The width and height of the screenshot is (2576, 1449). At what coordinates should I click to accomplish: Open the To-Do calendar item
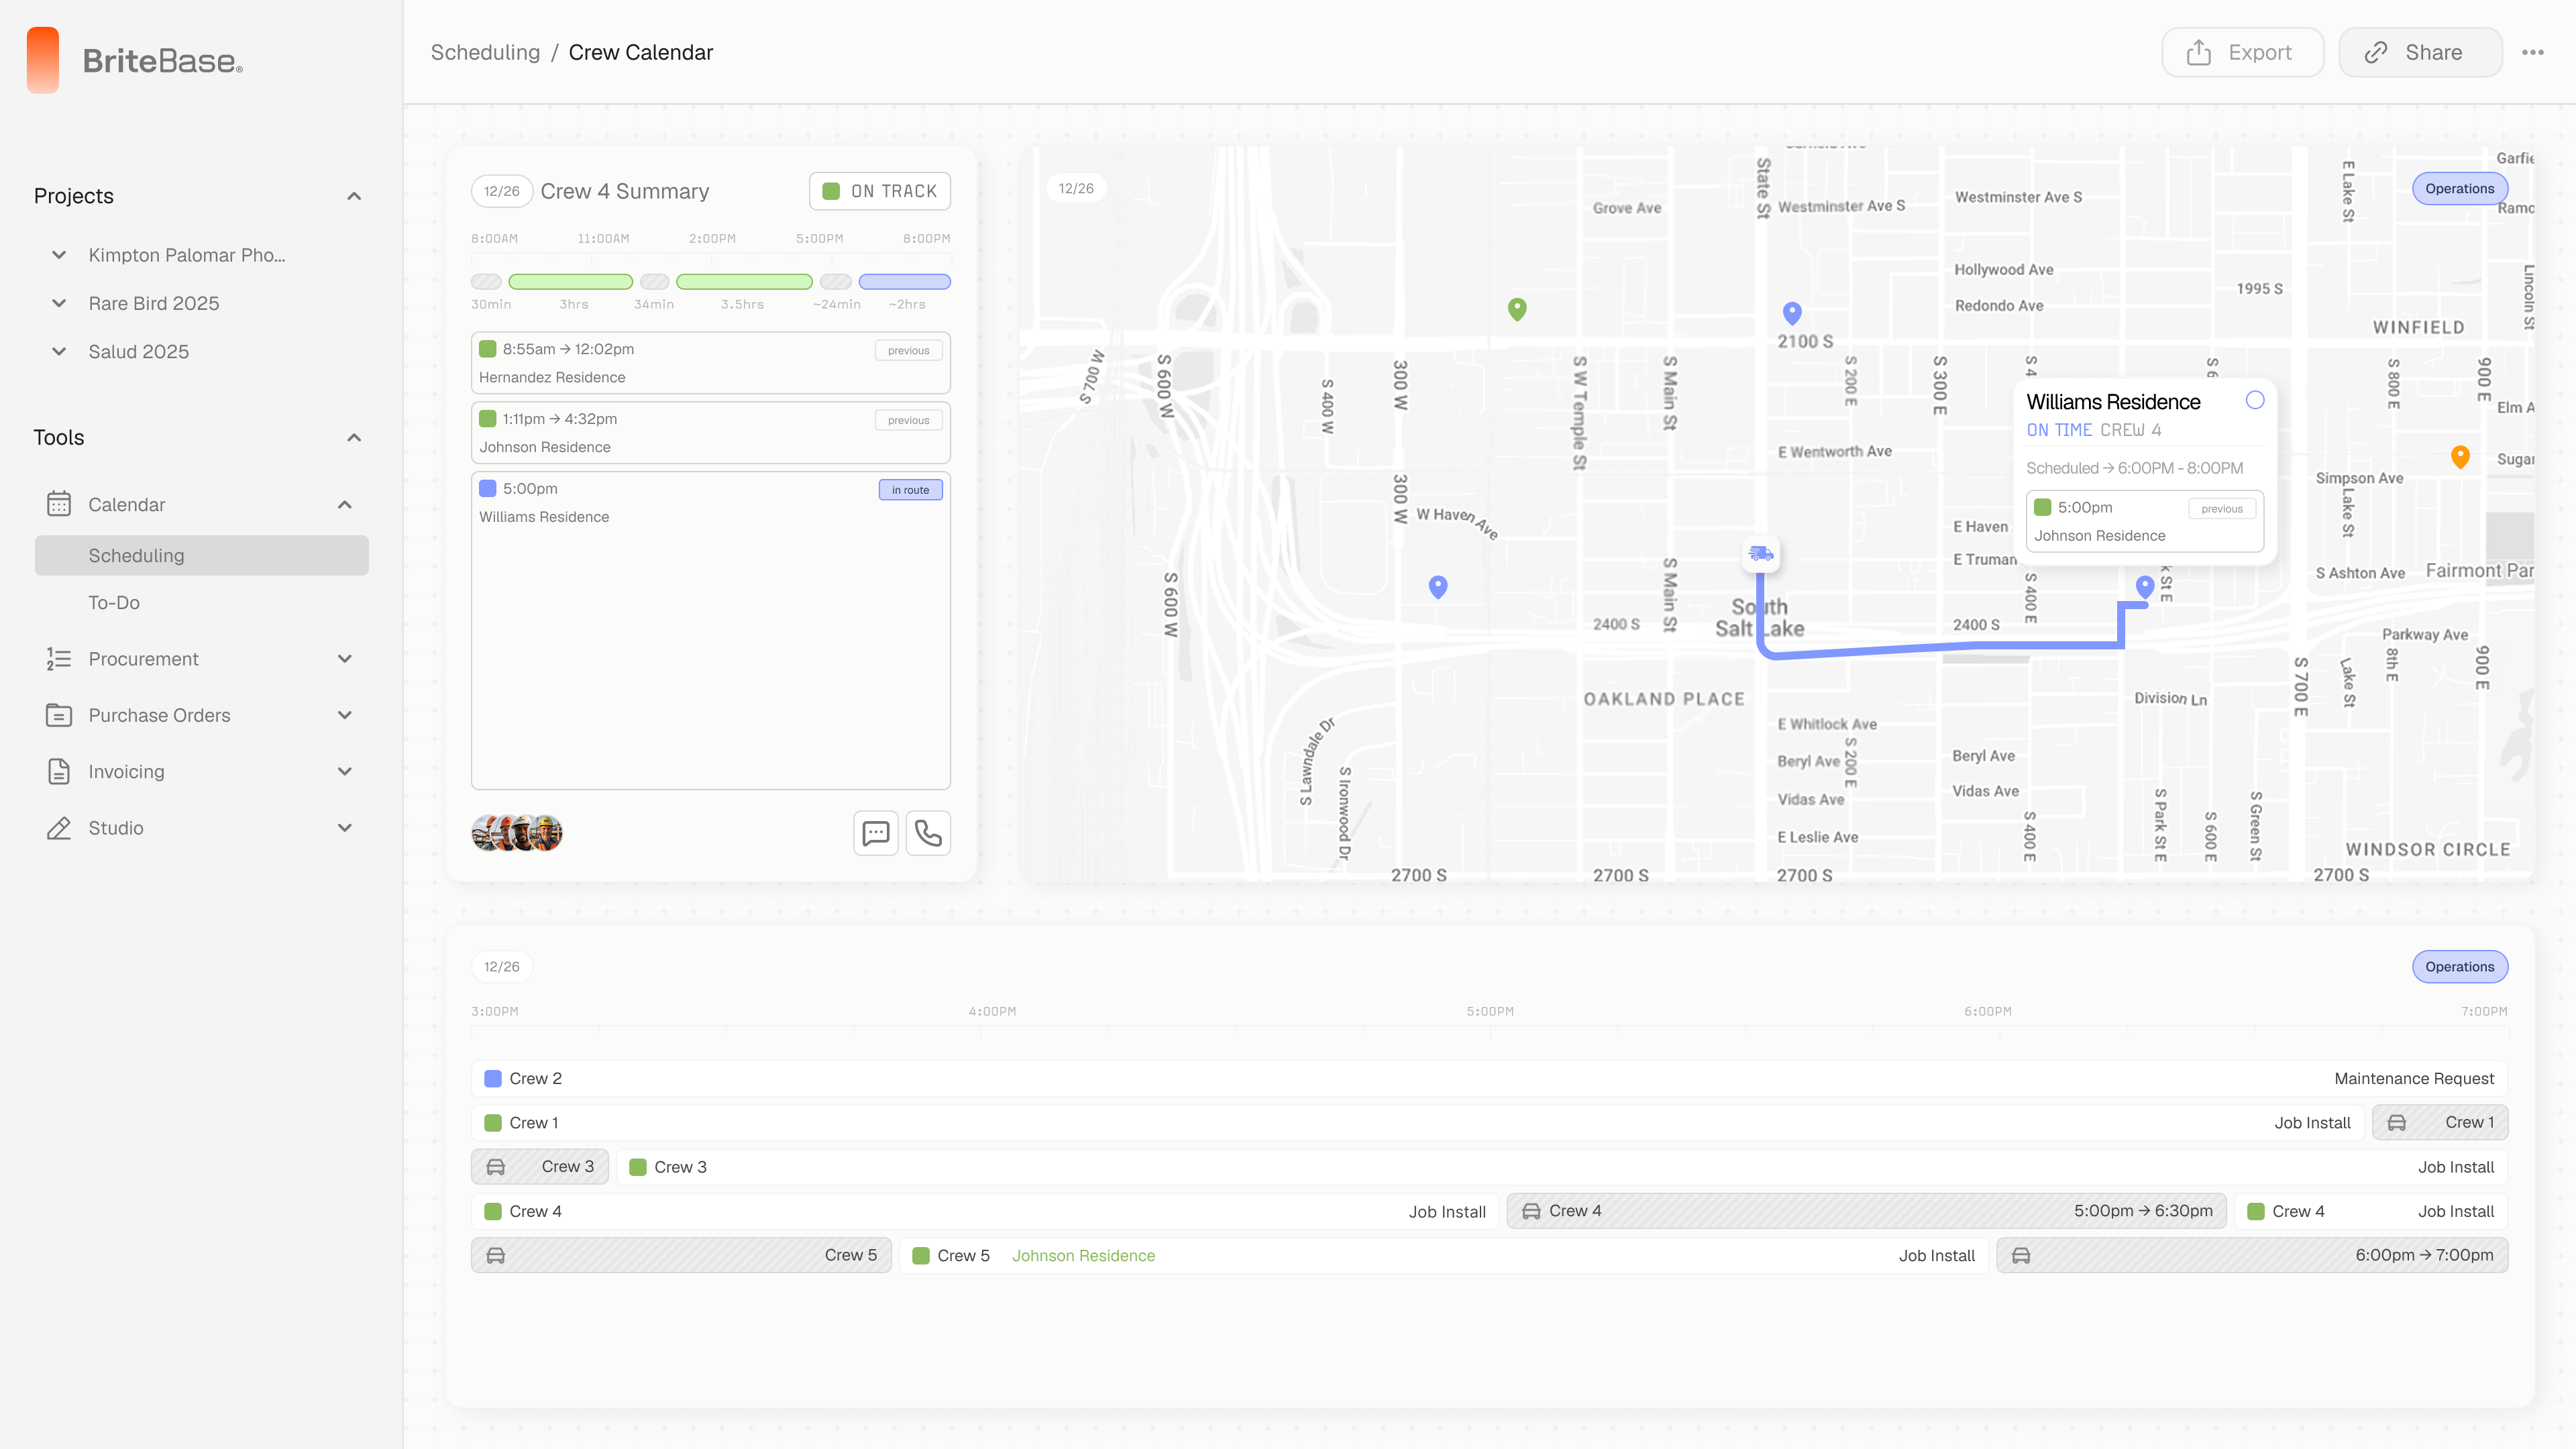(114, 602)
